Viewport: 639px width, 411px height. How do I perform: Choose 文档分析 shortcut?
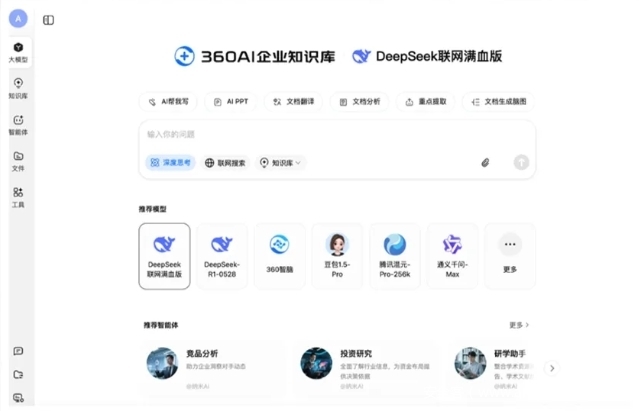[x=359, y=102]
